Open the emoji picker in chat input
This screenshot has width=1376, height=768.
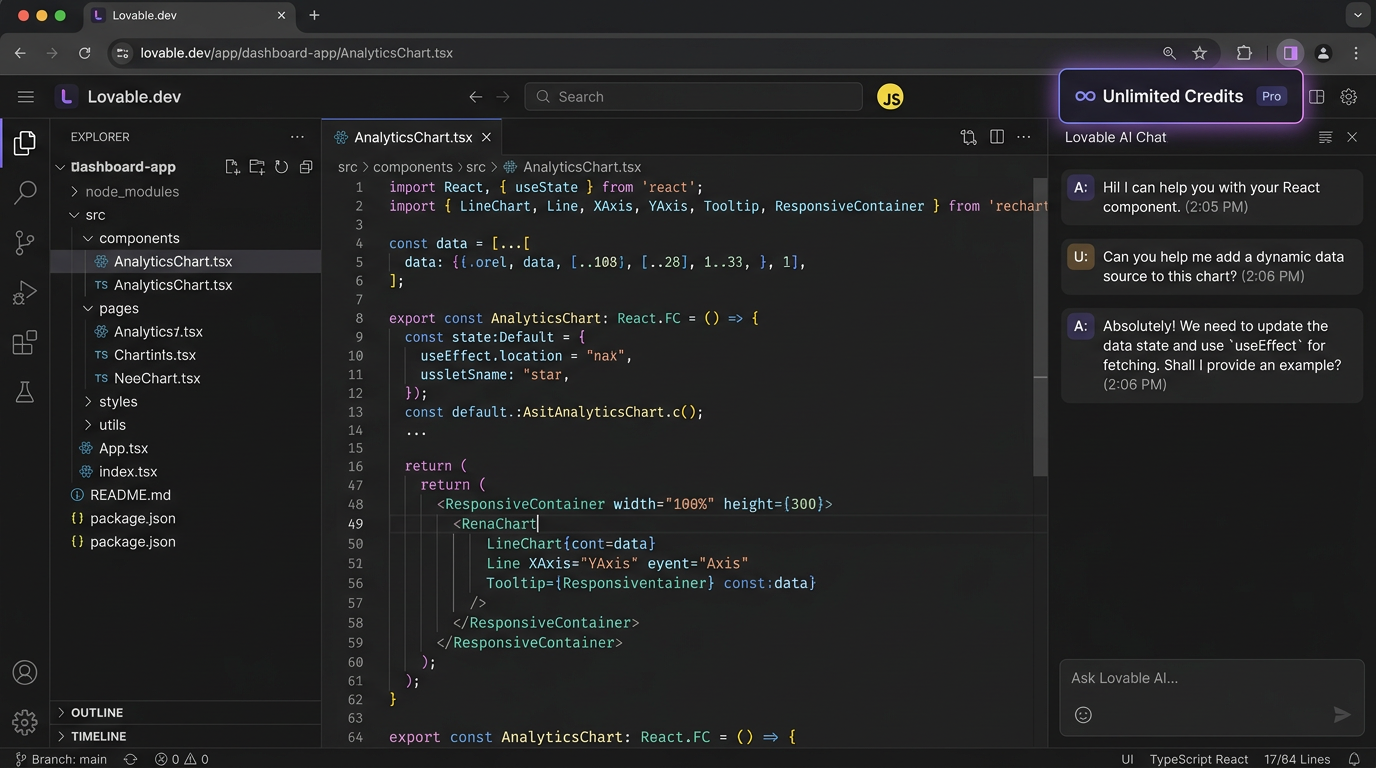tap(1083, 715)
